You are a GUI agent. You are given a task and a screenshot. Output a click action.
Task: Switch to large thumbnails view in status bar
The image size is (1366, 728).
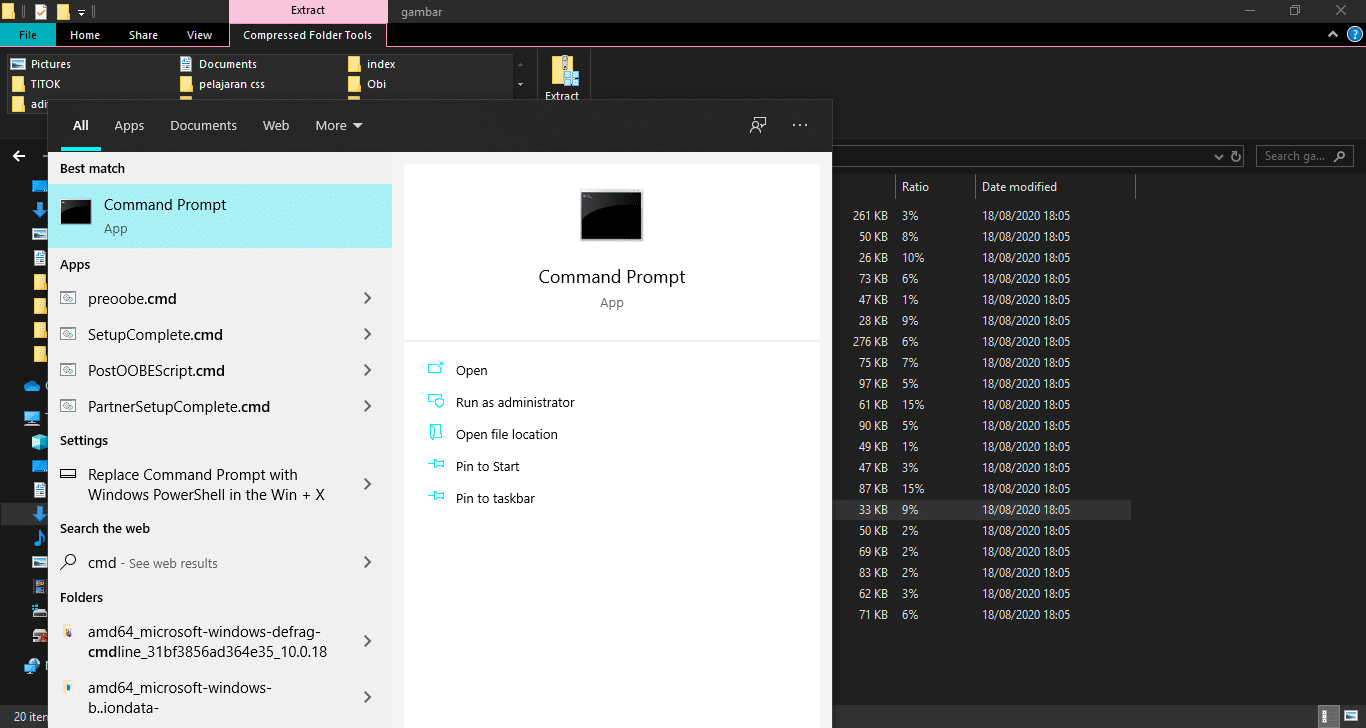[x=1349, y=716]
